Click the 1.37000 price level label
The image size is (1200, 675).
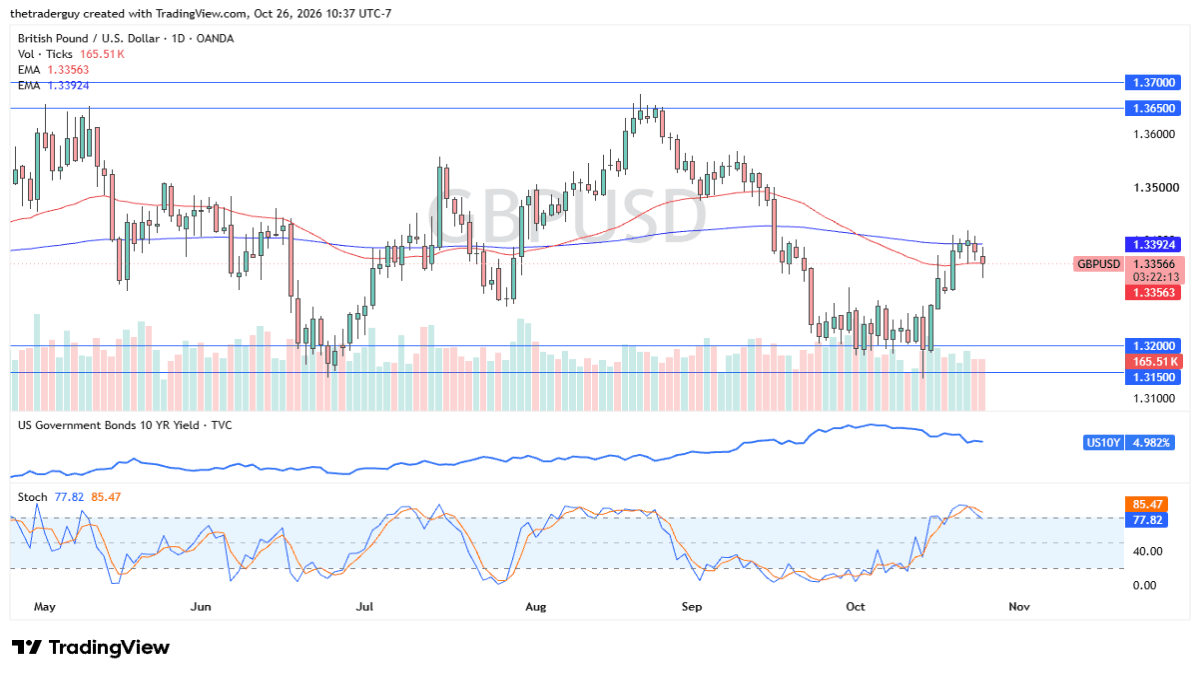[x=1153, y=82]
